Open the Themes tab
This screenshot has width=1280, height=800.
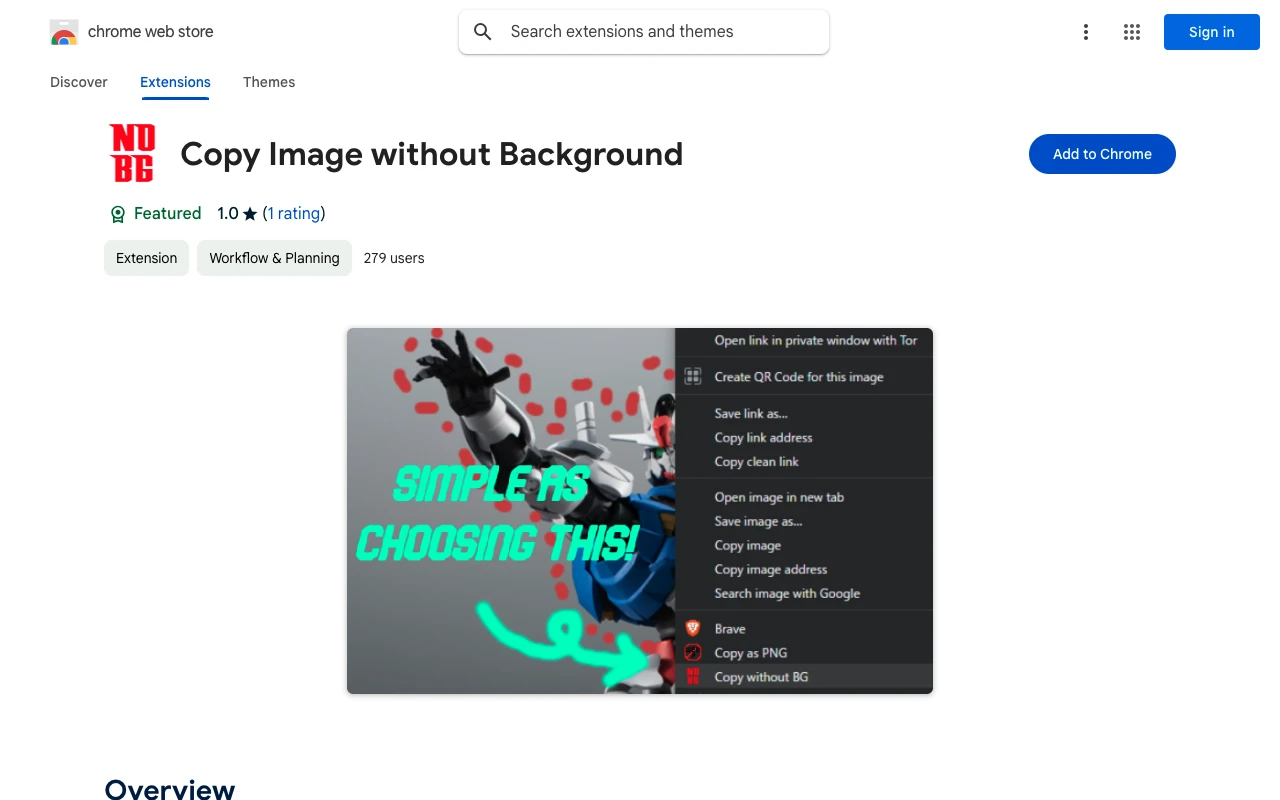point(269,82)
